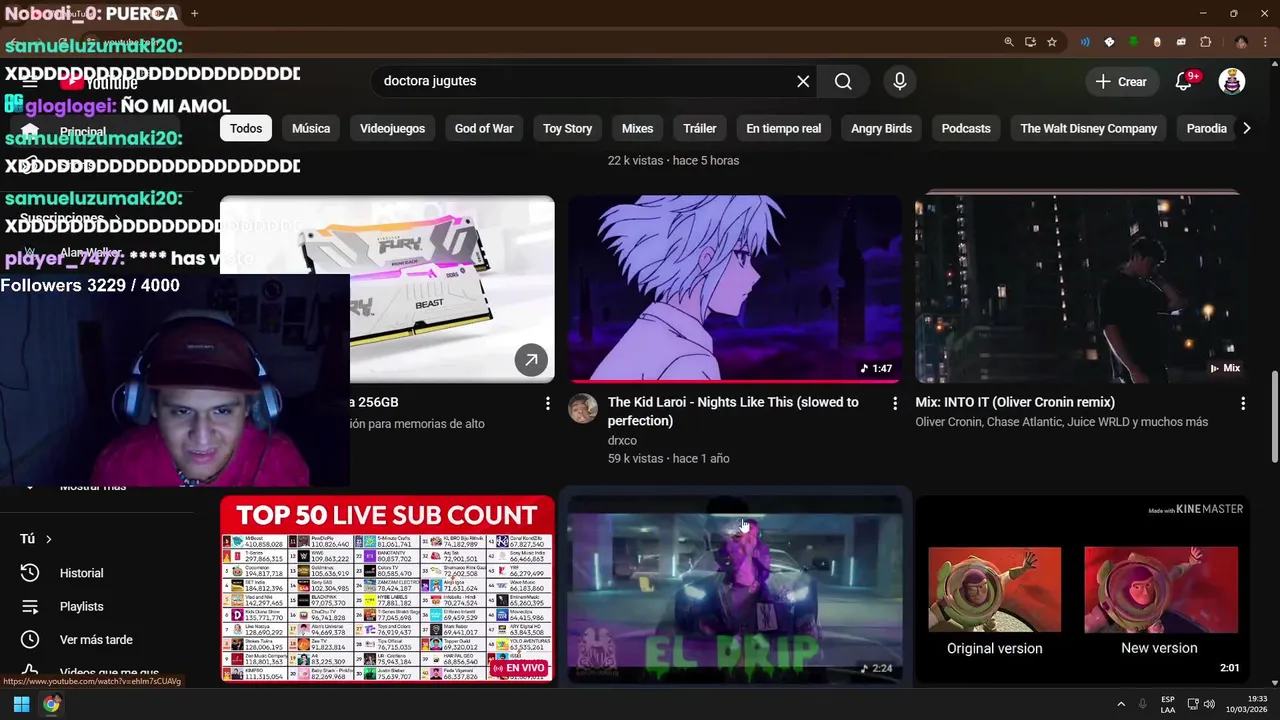Select the En tiempo real chip
Image resolution: width=1280 pixels, height=720 pixels.
pyautogui.click(x=783, y=128)
